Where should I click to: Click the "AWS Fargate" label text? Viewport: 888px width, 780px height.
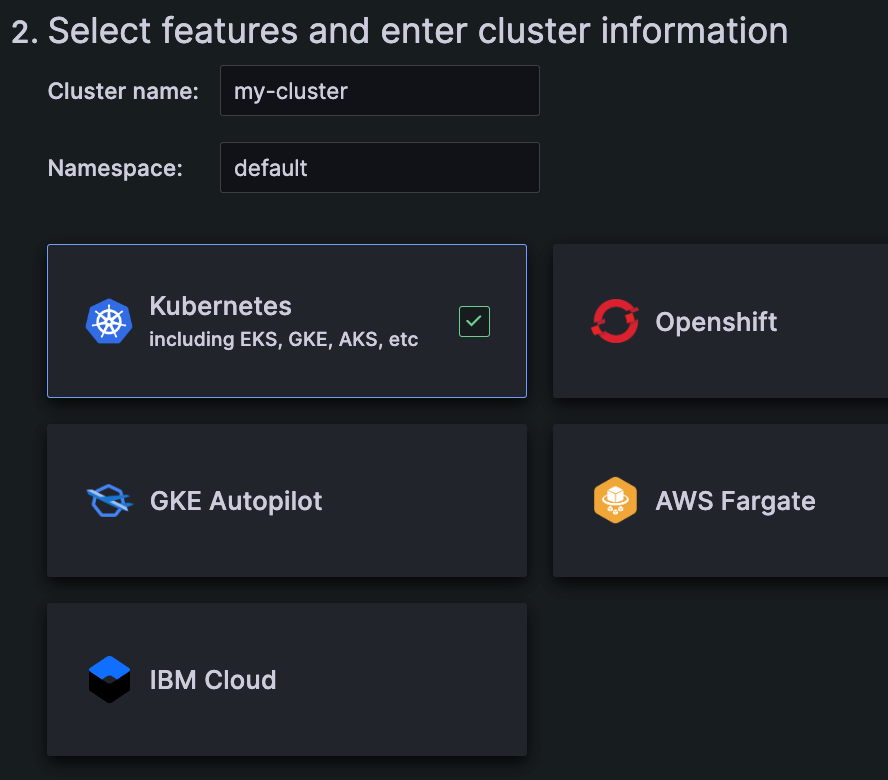735,501
